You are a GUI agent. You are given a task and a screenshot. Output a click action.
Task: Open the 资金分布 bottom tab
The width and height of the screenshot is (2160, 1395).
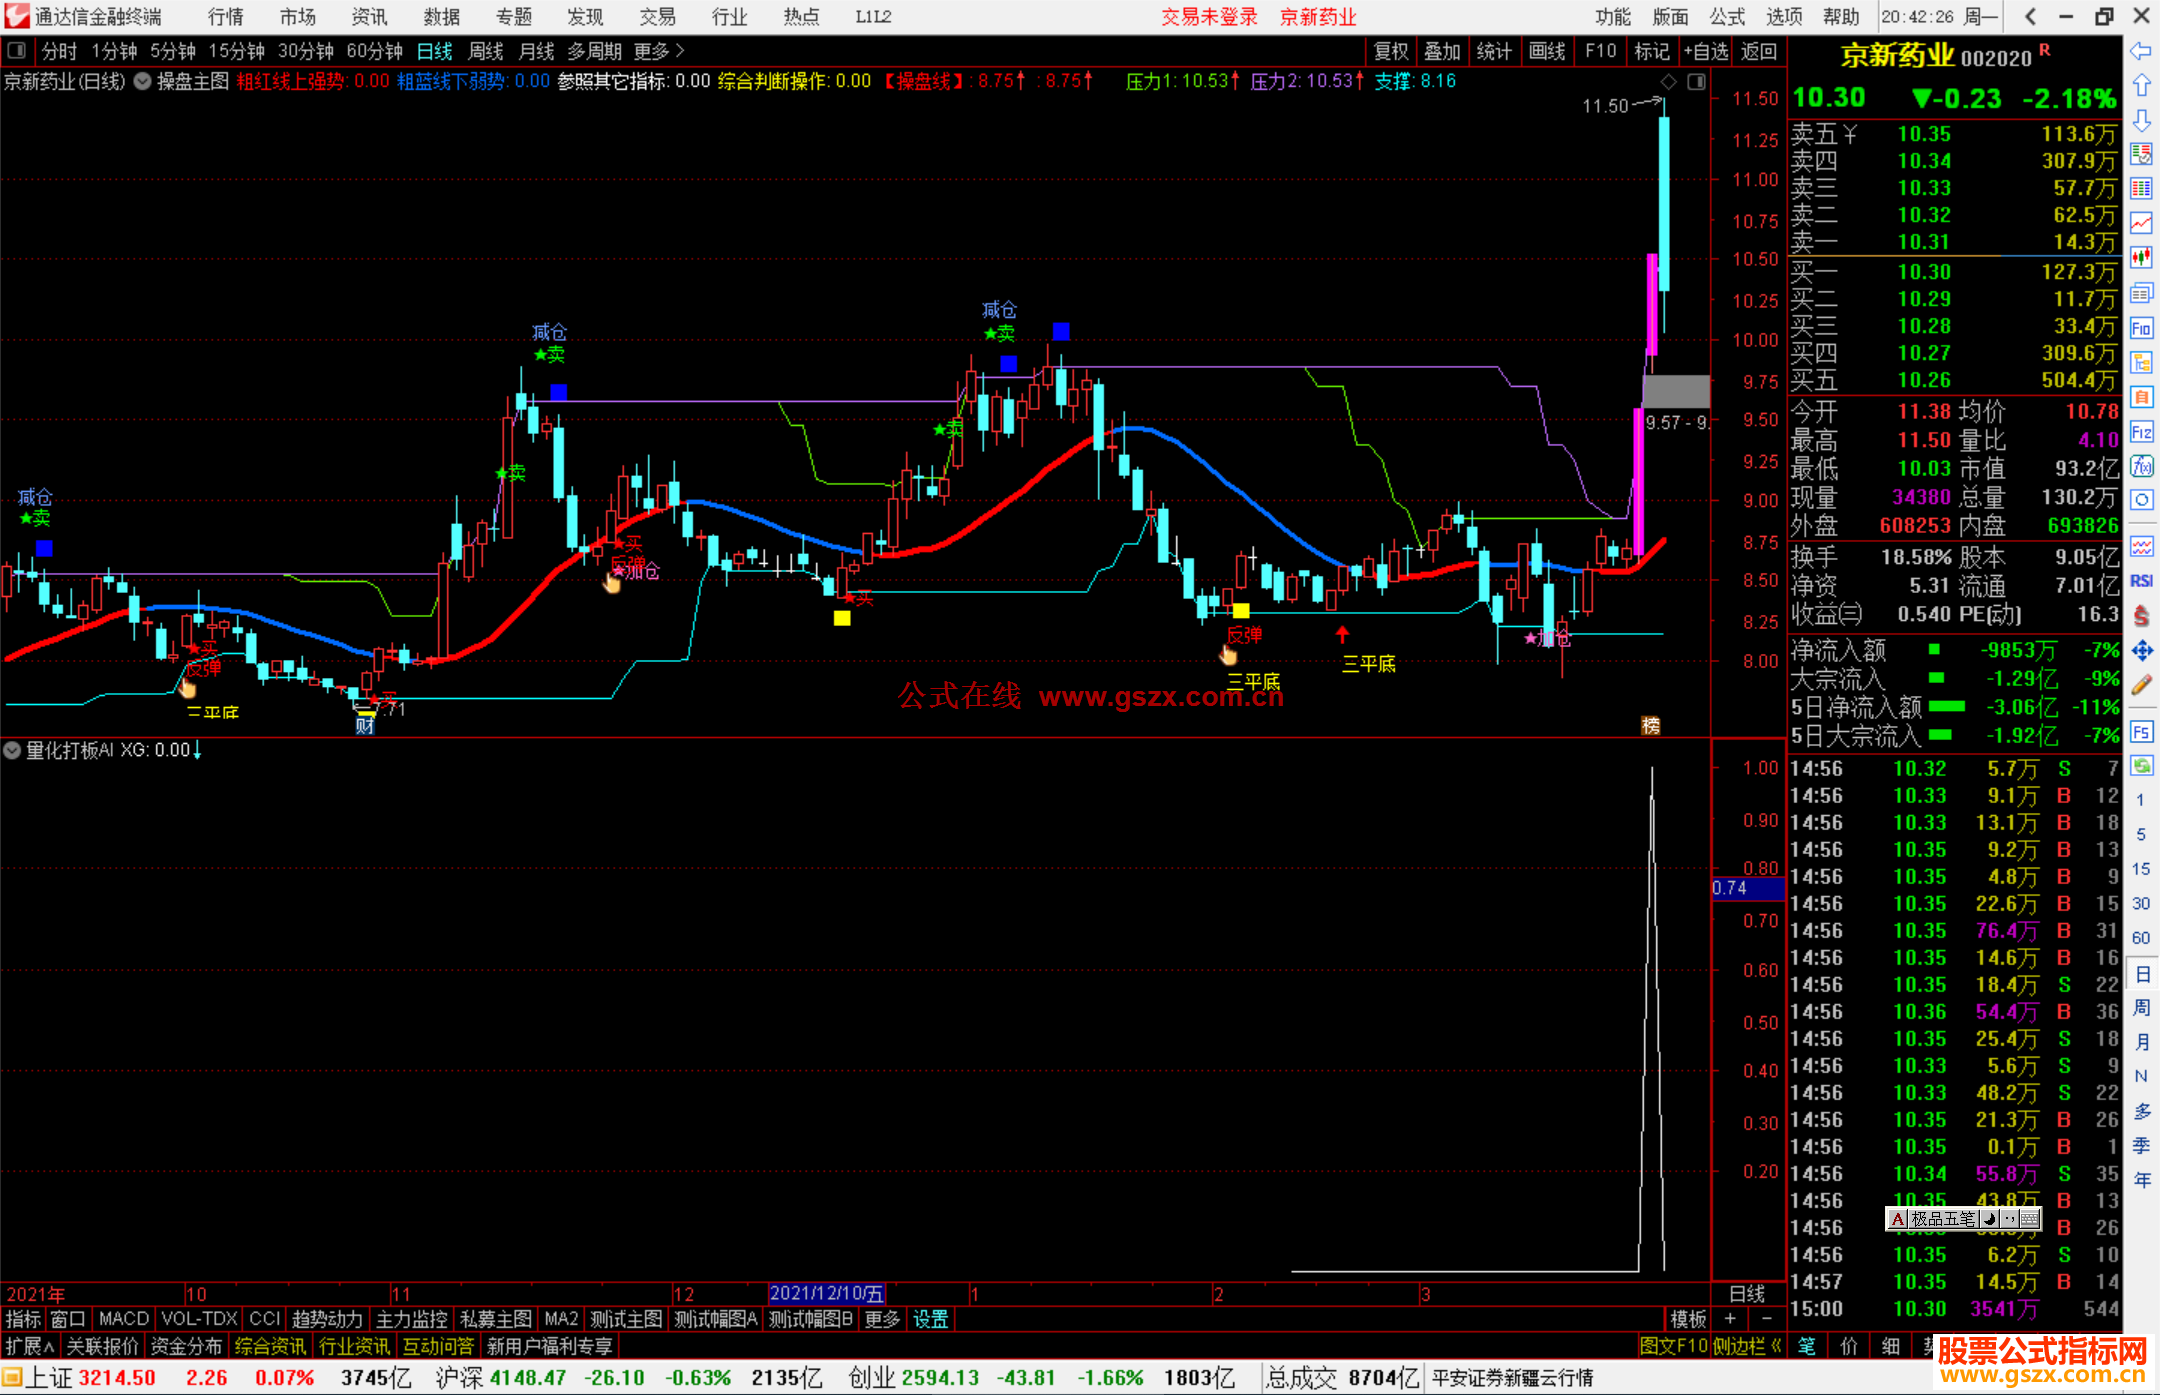point(186,1346)
